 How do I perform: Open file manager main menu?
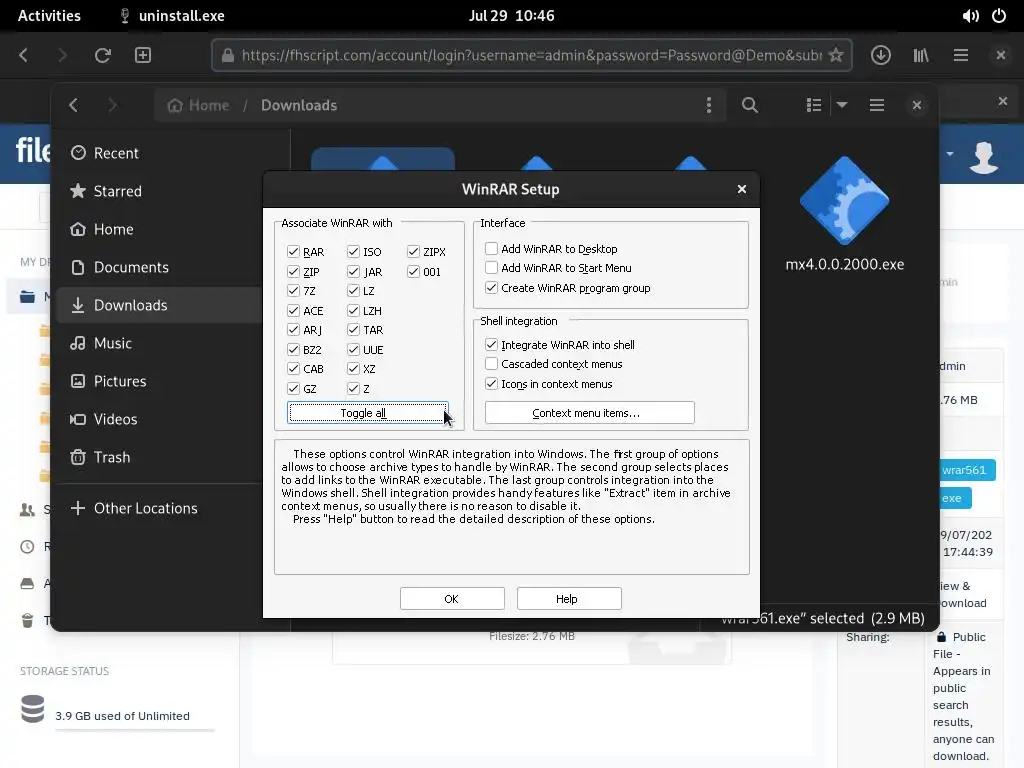[876, 105]
